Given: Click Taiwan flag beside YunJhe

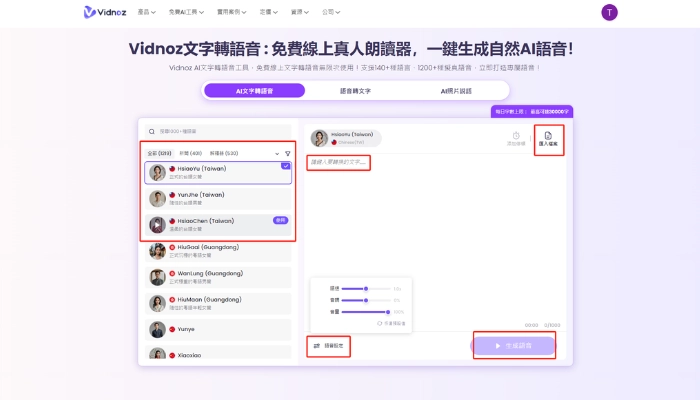Looking at the screenshot, I should point(172,195).
